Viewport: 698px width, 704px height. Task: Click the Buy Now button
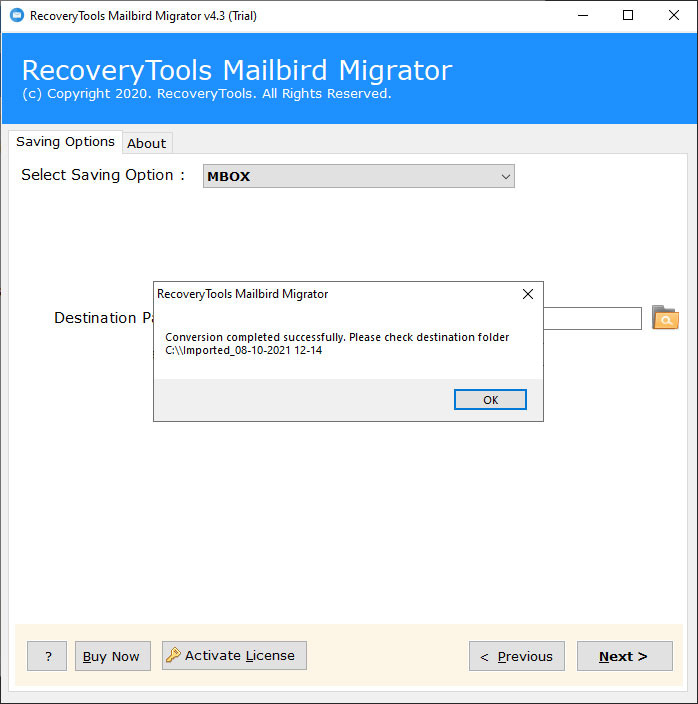pyautogui.click(x=113, y=656)
